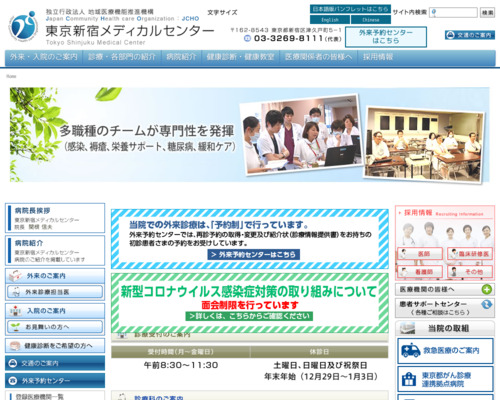Open 健康診断・健康教室 menu
This screenshot has width=500, height=400.
click(x=240, y=57)
